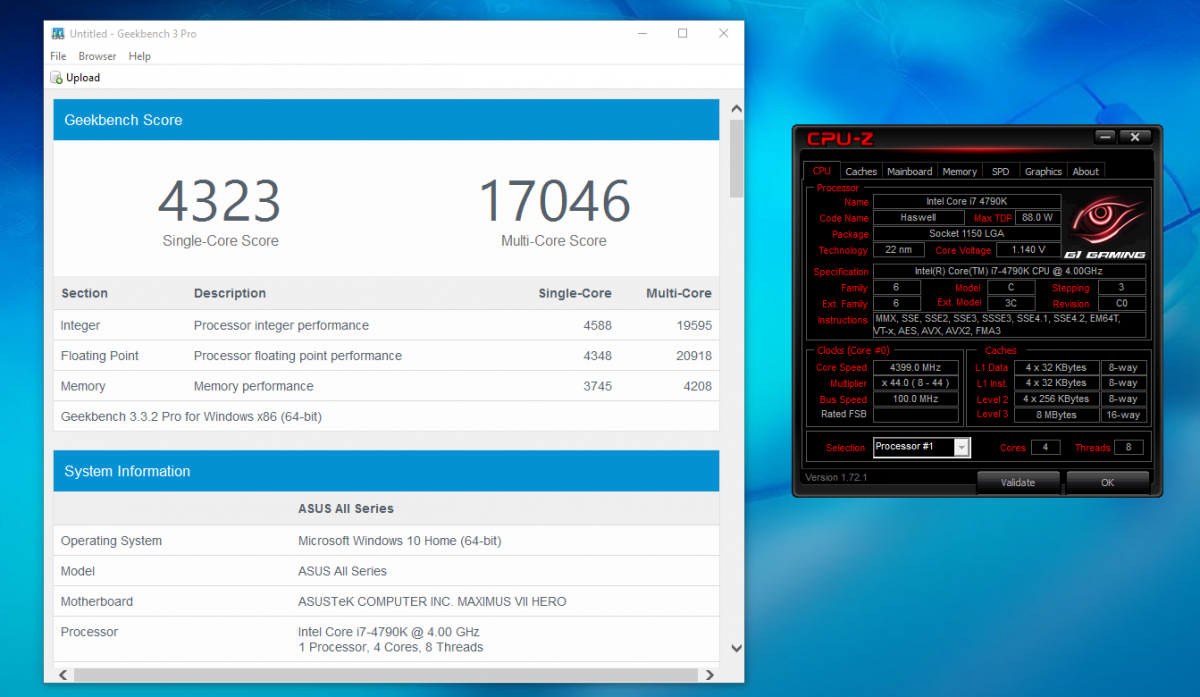Click the single-core score 4323
The width and height of the screenshot is (1200, 697).
click(x=220, y=201)
